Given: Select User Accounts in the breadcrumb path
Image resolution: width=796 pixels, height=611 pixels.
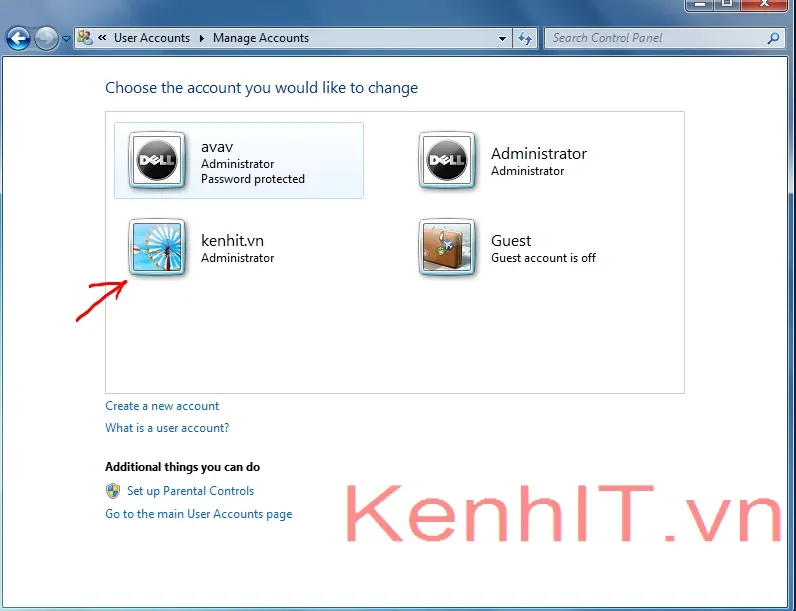Looking at the screenshot, I should coord(151,38).
